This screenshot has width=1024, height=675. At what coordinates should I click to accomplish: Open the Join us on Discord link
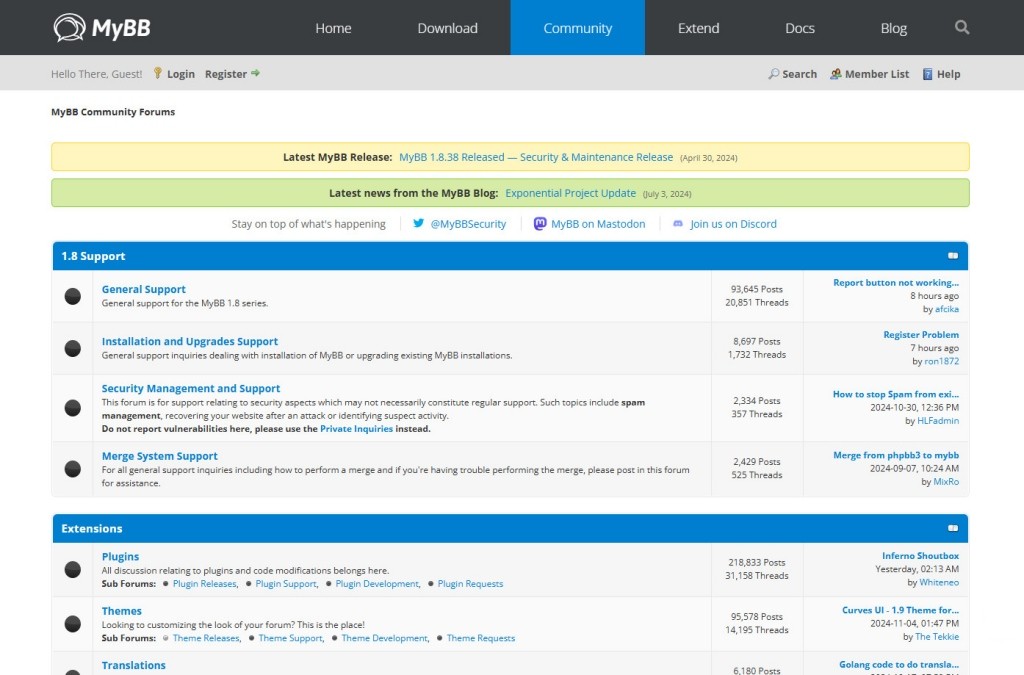click(x=733, y=224)
